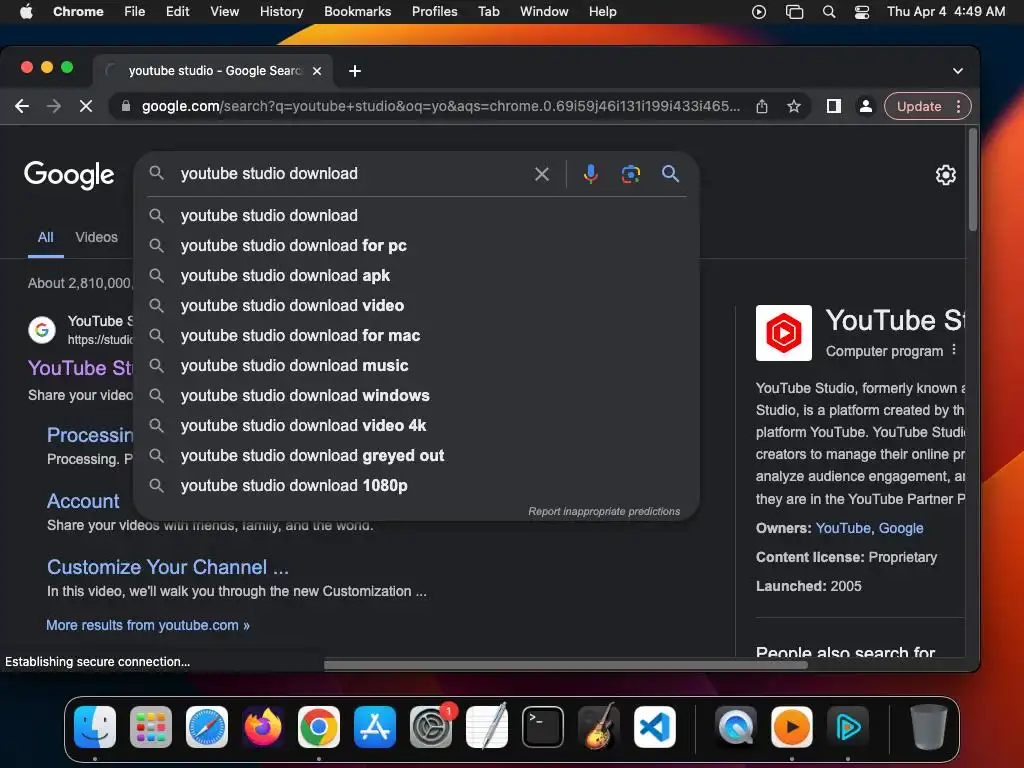Launch Firefox from the dock
Screen dimensions: 1024x768
point(263,727)
